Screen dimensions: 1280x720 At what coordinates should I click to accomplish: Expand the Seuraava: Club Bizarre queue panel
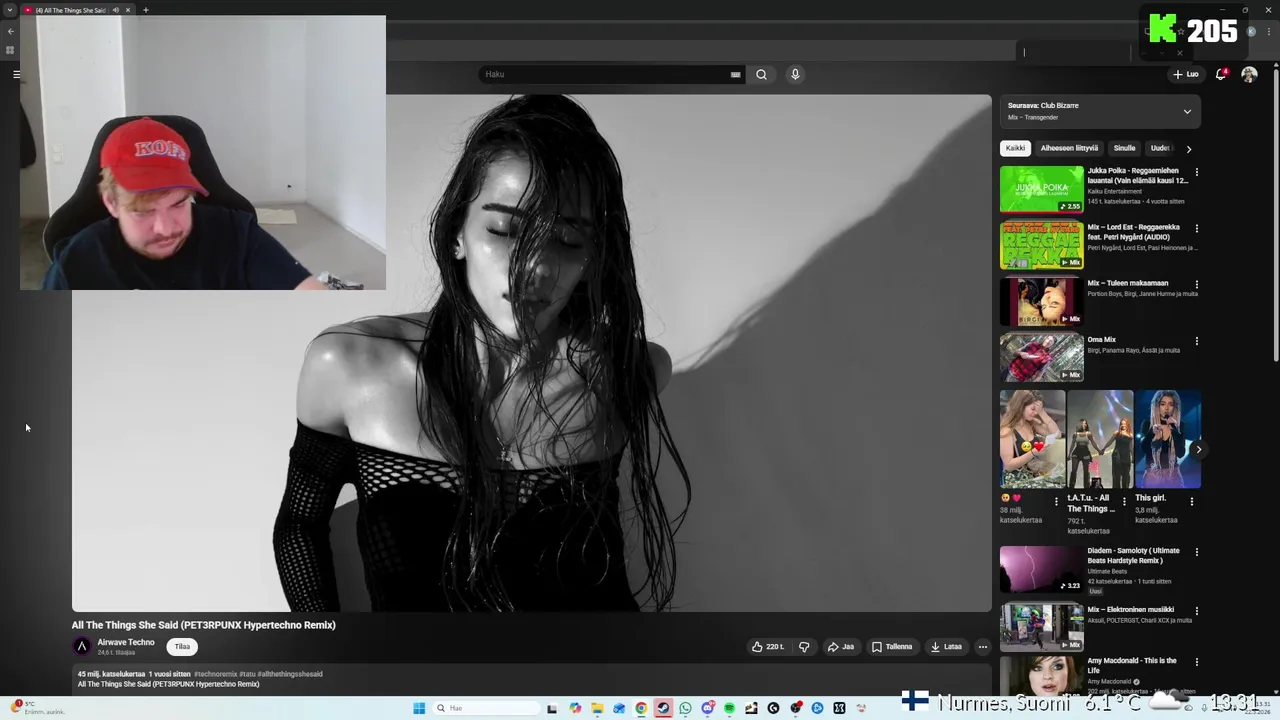[1187, 111]
